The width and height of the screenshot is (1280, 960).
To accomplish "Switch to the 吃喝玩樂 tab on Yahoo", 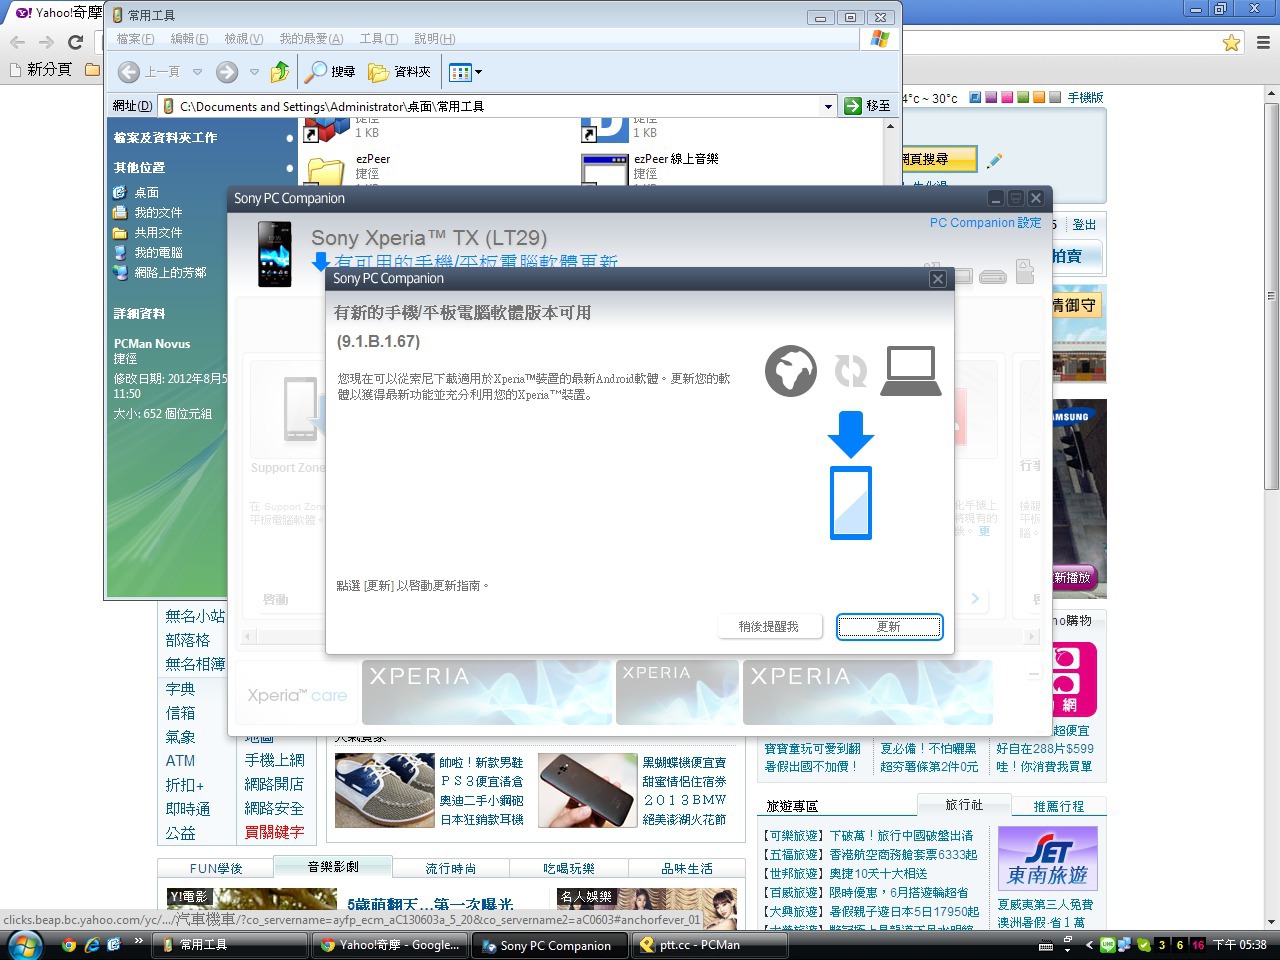I will pos(568,869).
